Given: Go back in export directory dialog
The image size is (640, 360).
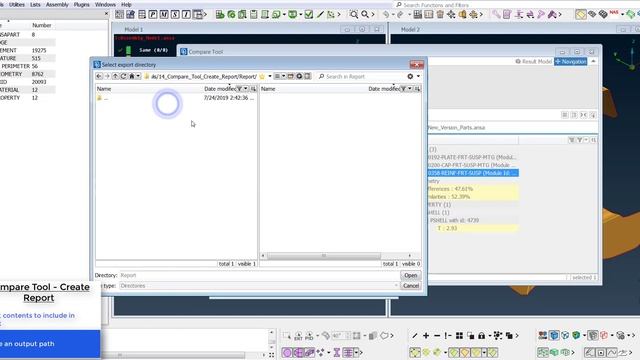Looking at the screenshot, I should [99, 76].
